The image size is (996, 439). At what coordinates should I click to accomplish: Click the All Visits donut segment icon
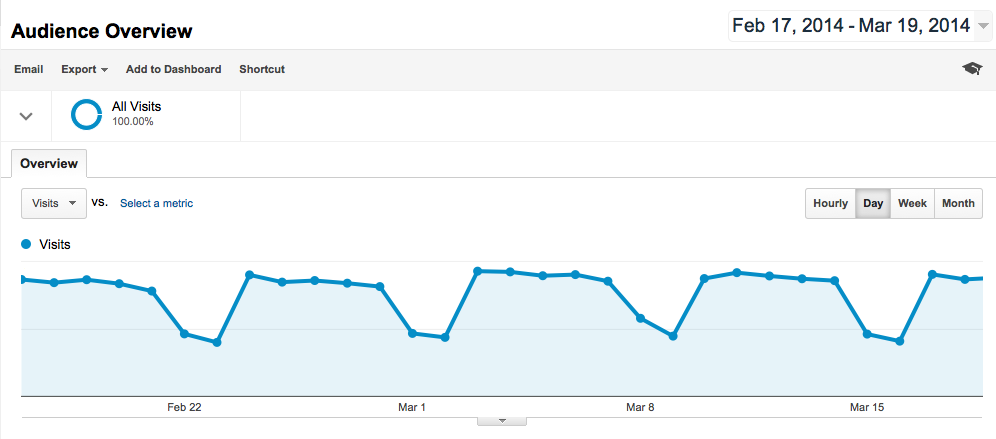(86, 114)
